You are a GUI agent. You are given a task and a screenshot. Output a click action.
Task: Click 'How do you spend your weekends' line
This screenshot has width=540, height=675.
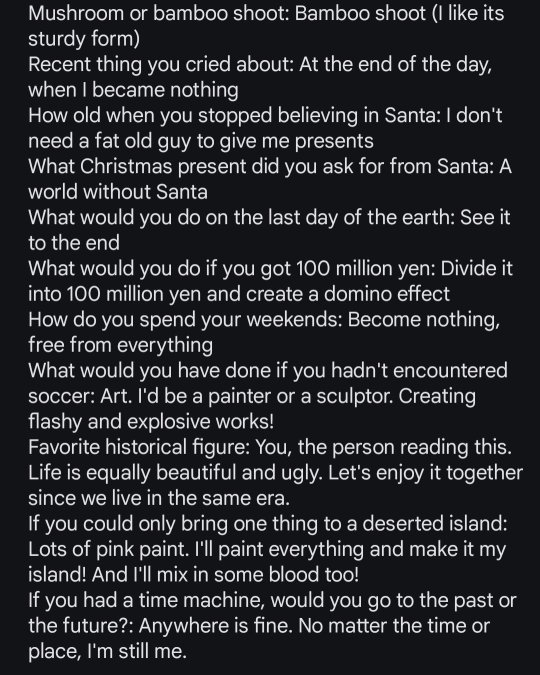[x=264, y=319]
